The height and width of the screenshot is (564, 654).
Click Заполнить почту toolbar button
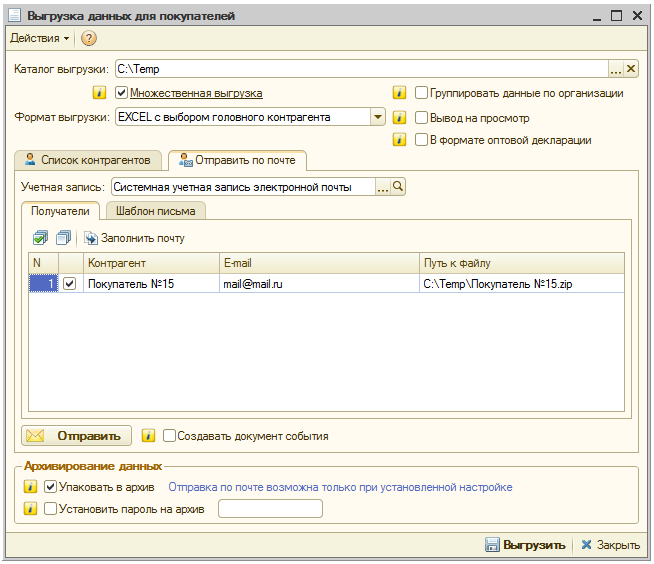(134, 238)
